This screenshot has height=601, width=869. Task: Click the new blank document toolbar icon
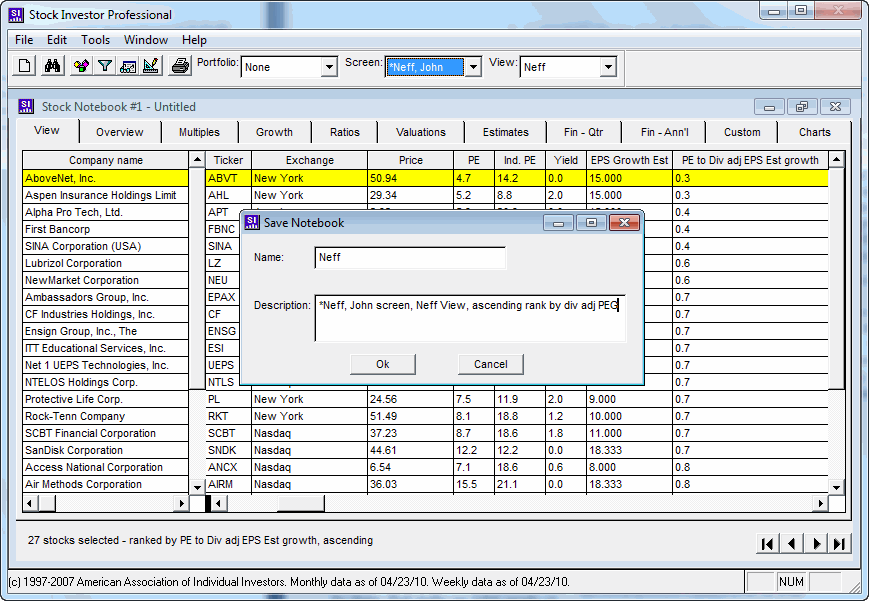(26, 67)
